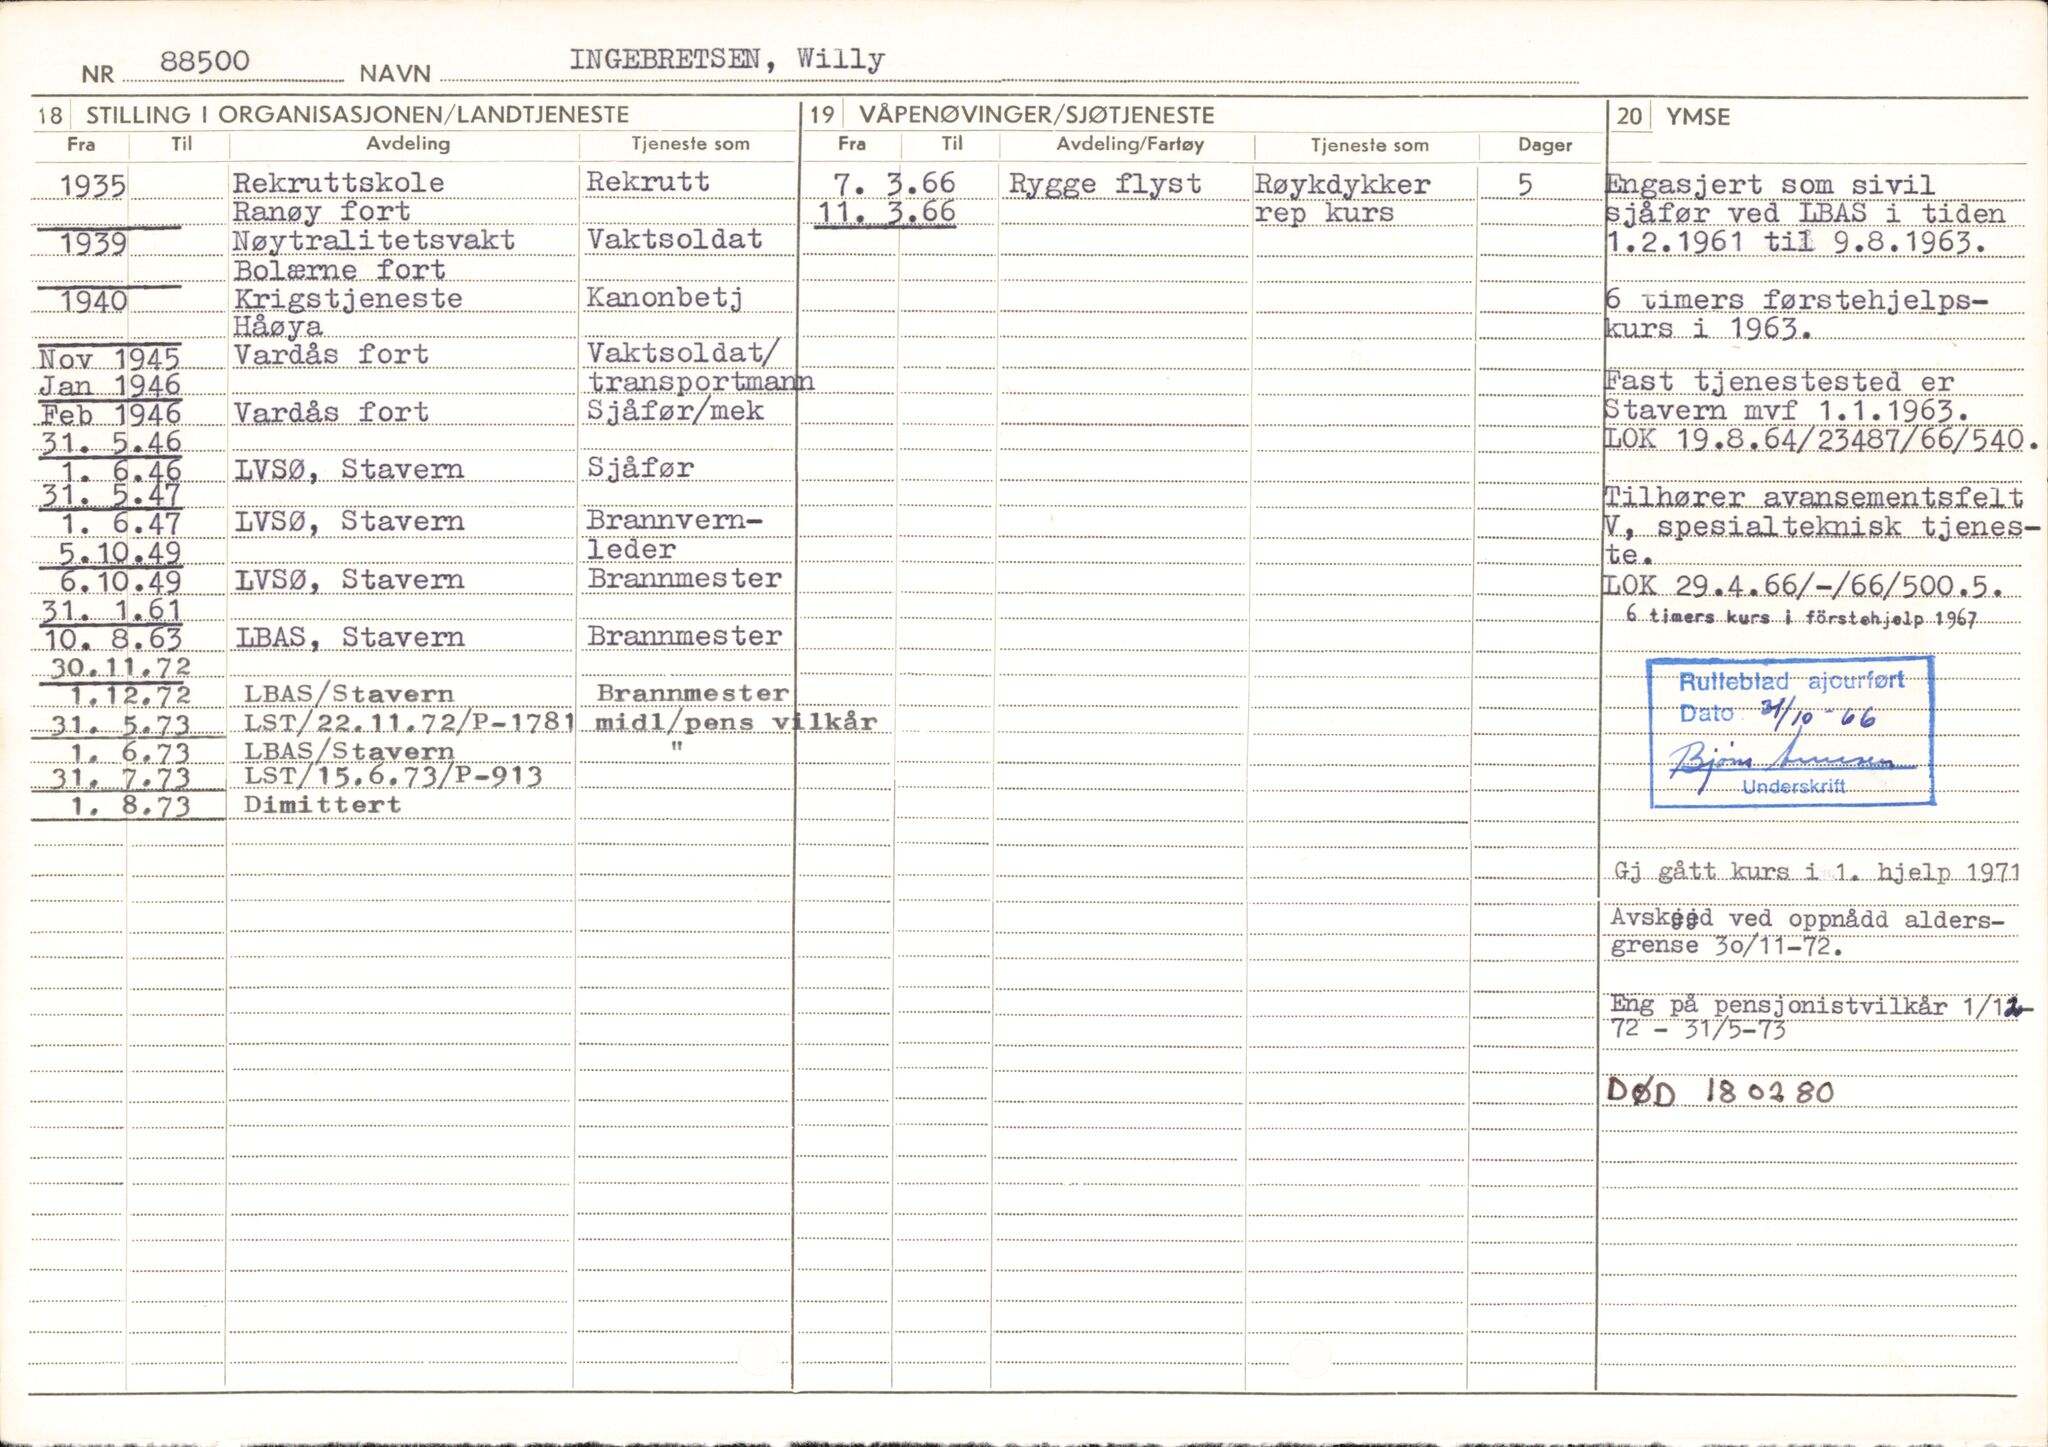This screenshot has height=1447, width=2048.
Task: Select the 1.2.1961 til 9.8.1963 line
Action: pyautogui.click(x=1795, y=242)
